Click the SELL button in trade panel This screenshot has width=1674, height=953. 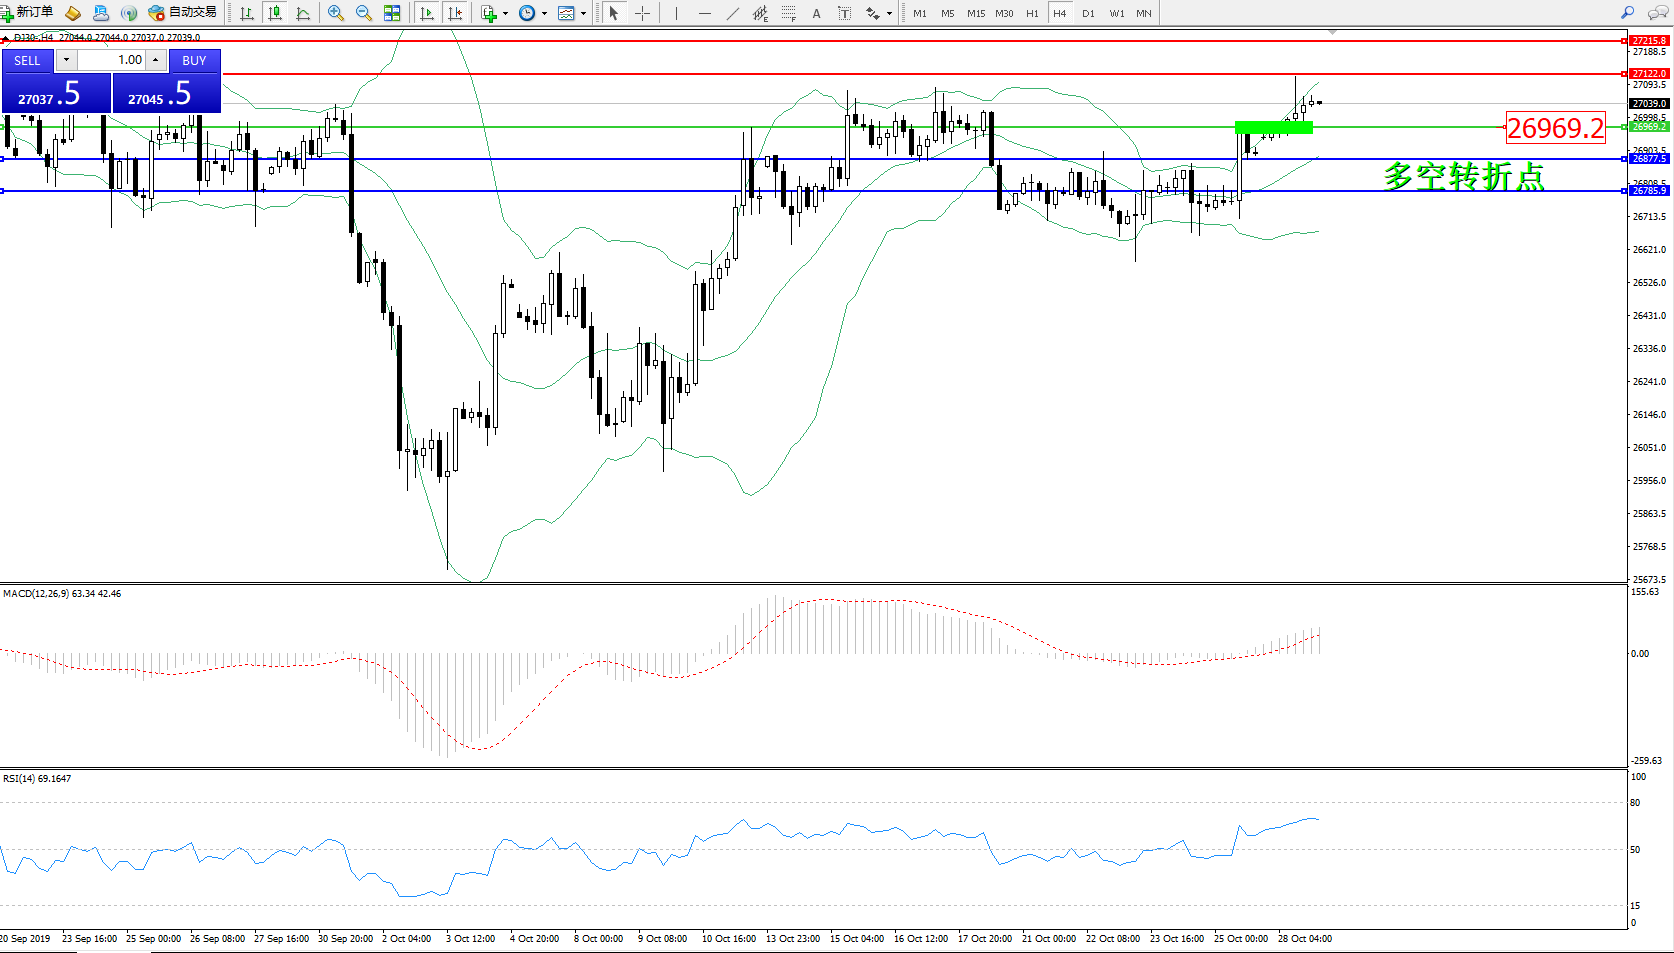click(x=27, y=61)
